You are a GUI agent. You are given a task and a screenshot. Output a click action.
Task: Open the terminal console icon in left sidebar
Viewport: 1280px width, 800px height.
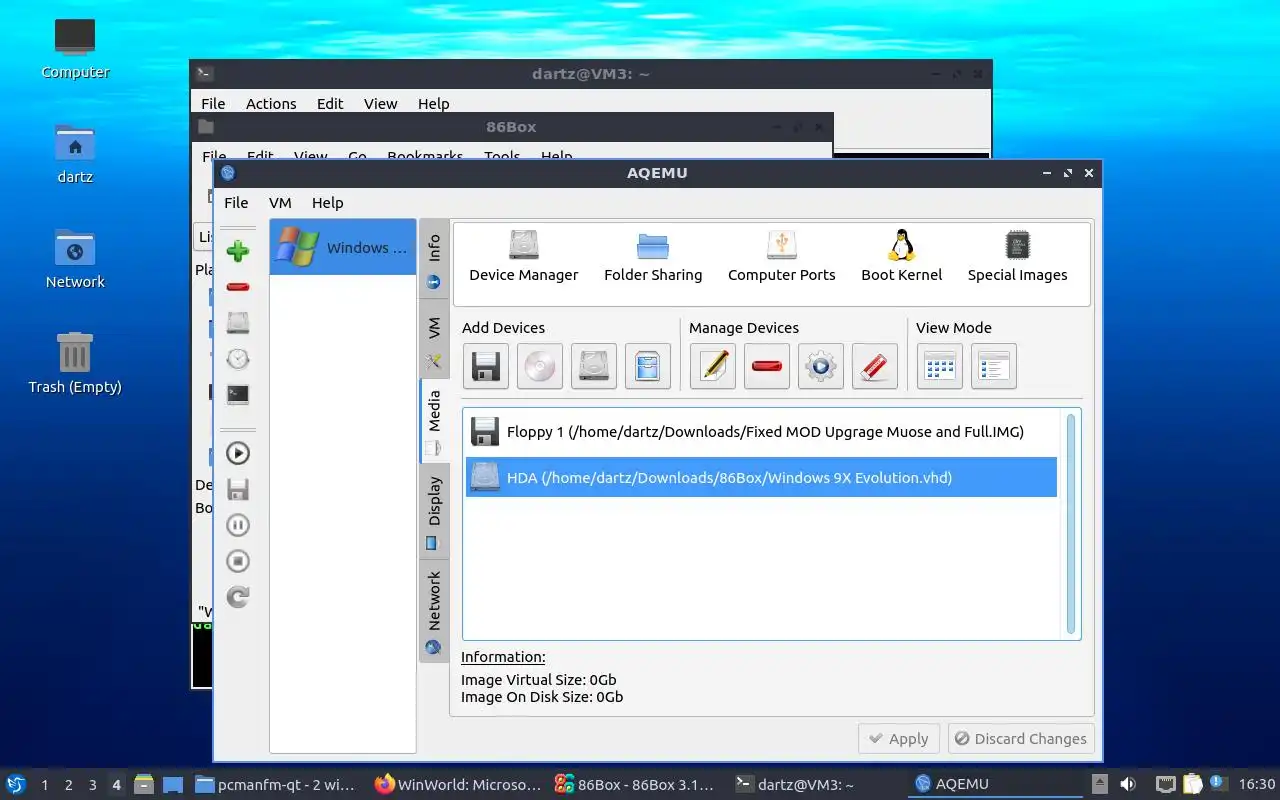(x=238, y=395)
